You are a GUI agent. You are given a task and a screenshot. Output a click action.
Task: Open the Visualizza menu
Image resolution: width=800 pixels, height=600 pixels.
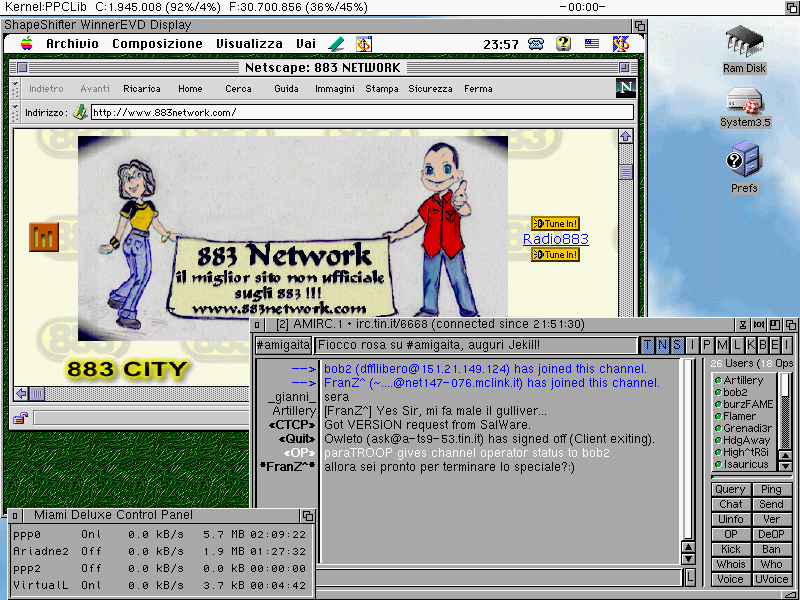(x=249, y=44)
